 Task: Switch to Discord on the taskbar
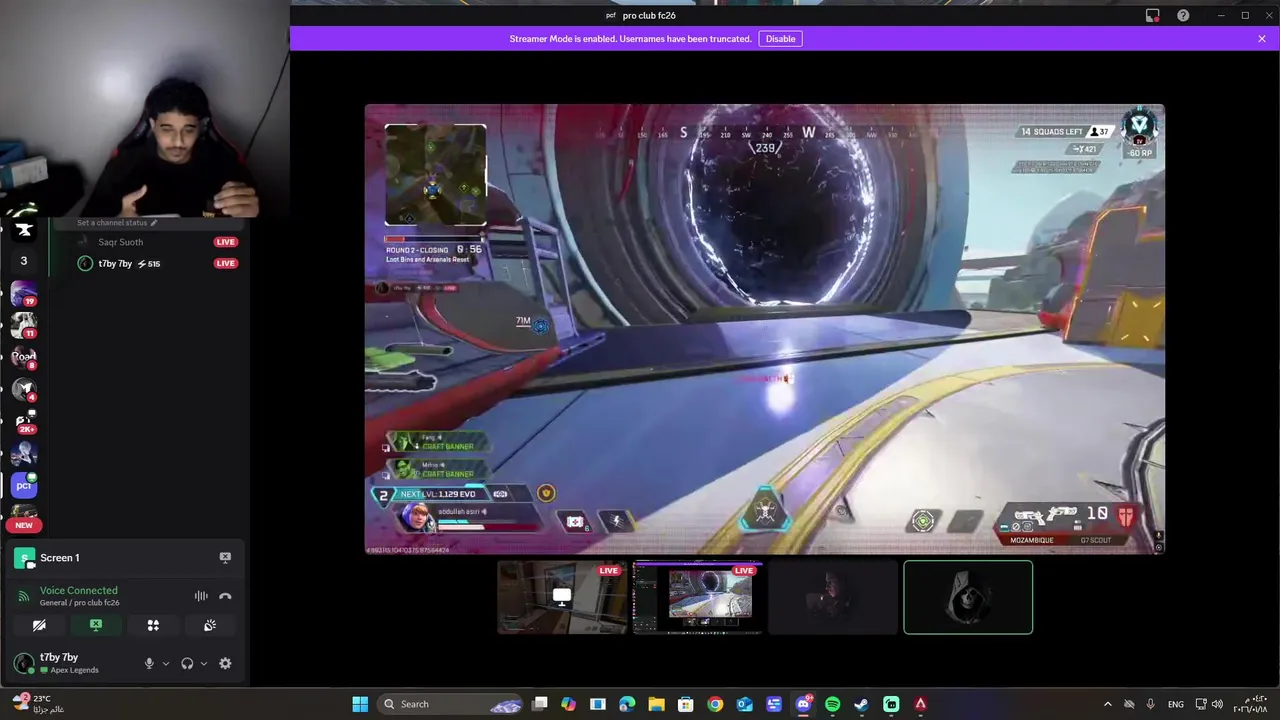point(803,704)
